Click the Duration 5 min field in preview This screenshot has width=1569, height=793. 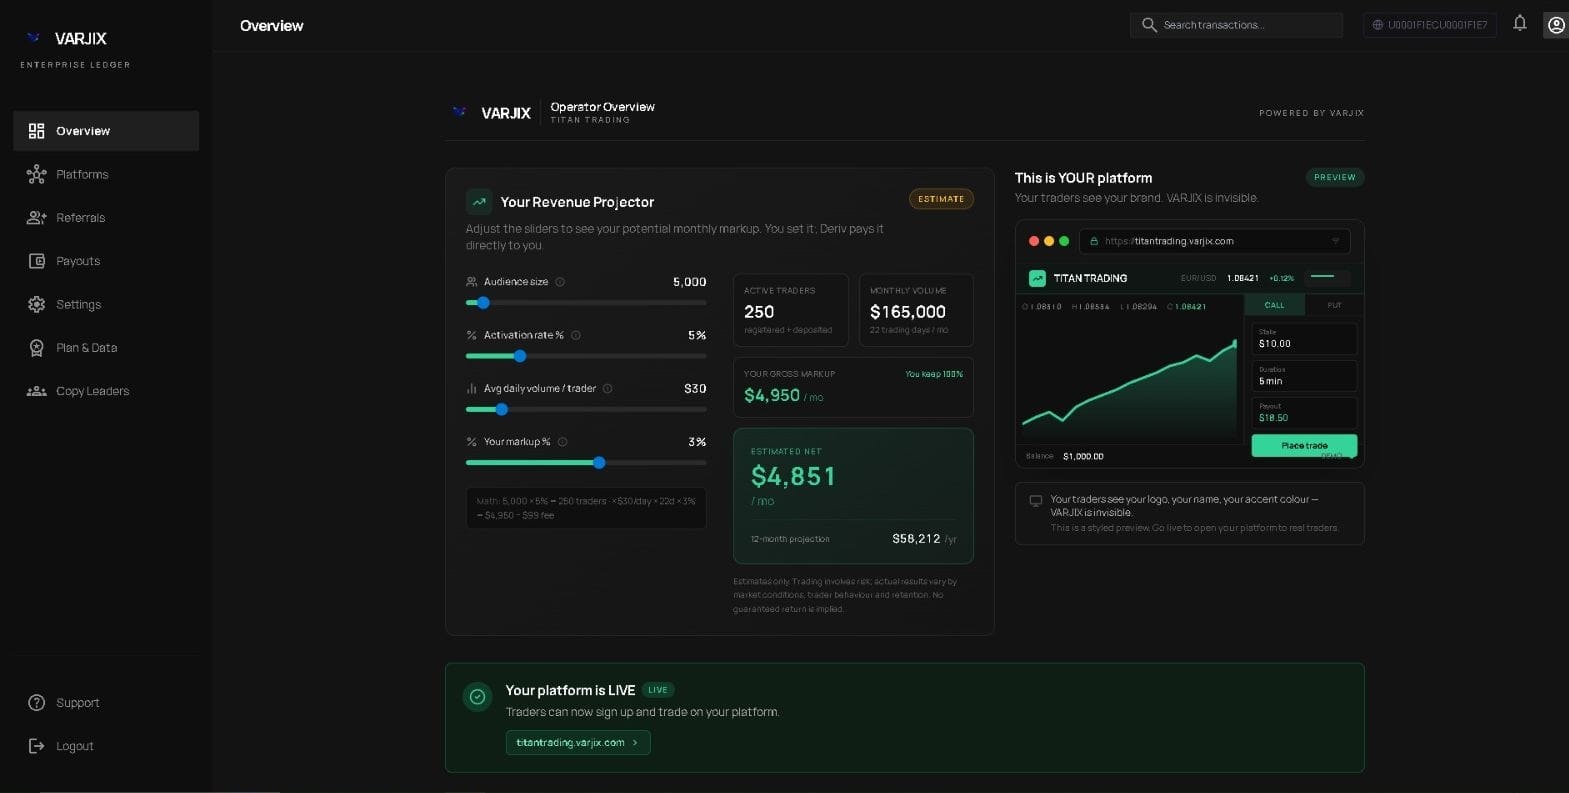tap(1304, 376)
